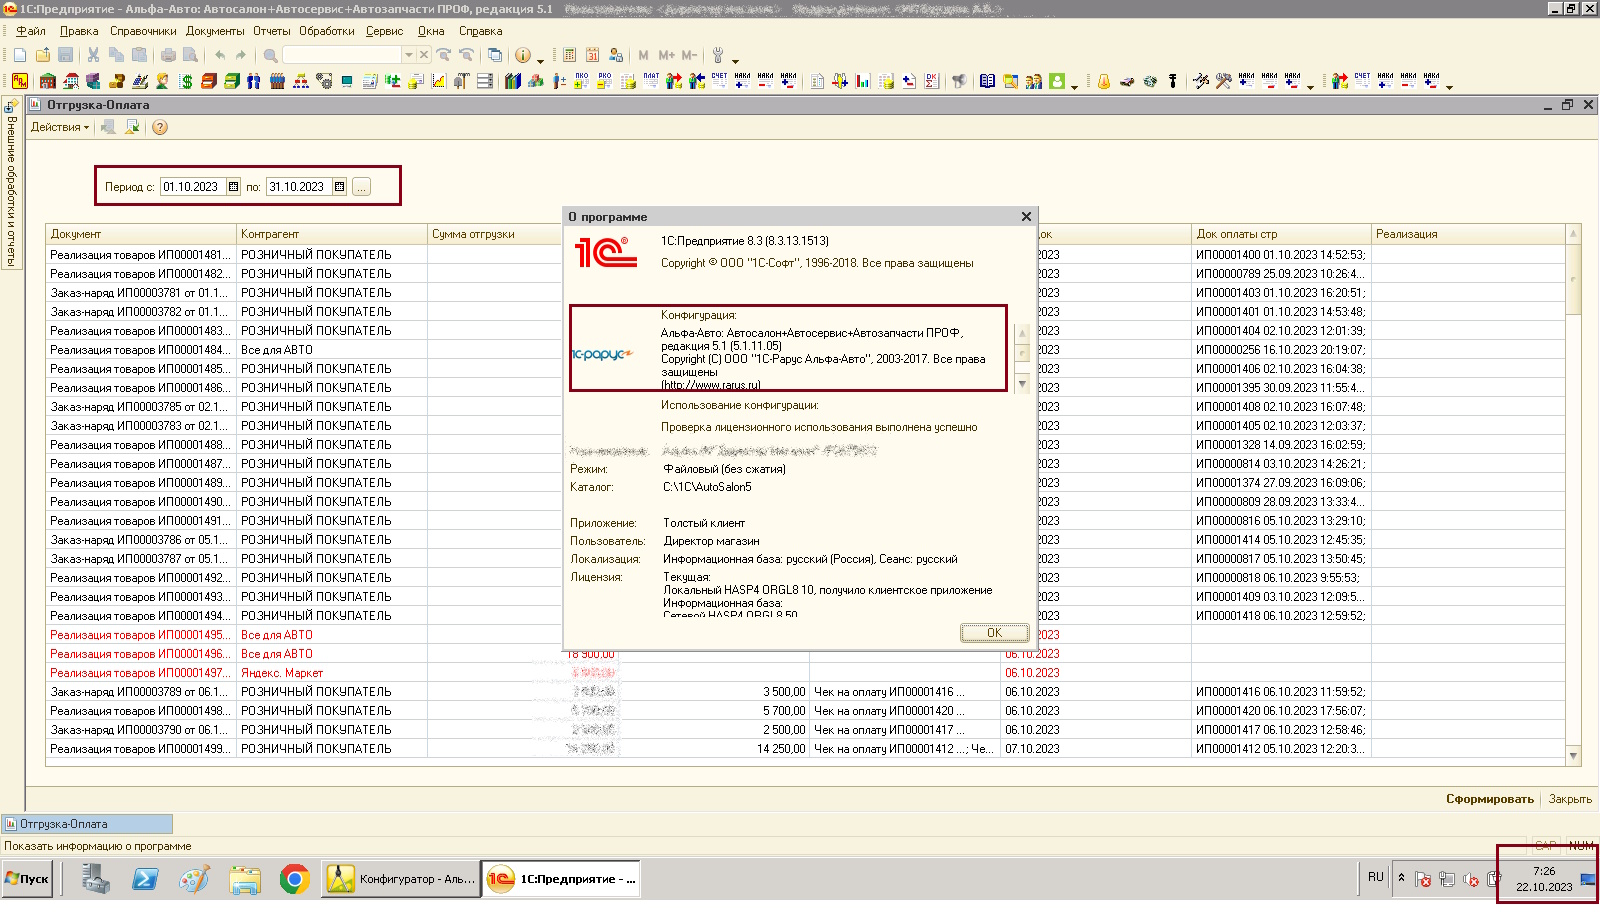Screen dimensions: 1612x912
Task: Select the Яндекс. Маркет contractor cell
Action: (332, 673)
